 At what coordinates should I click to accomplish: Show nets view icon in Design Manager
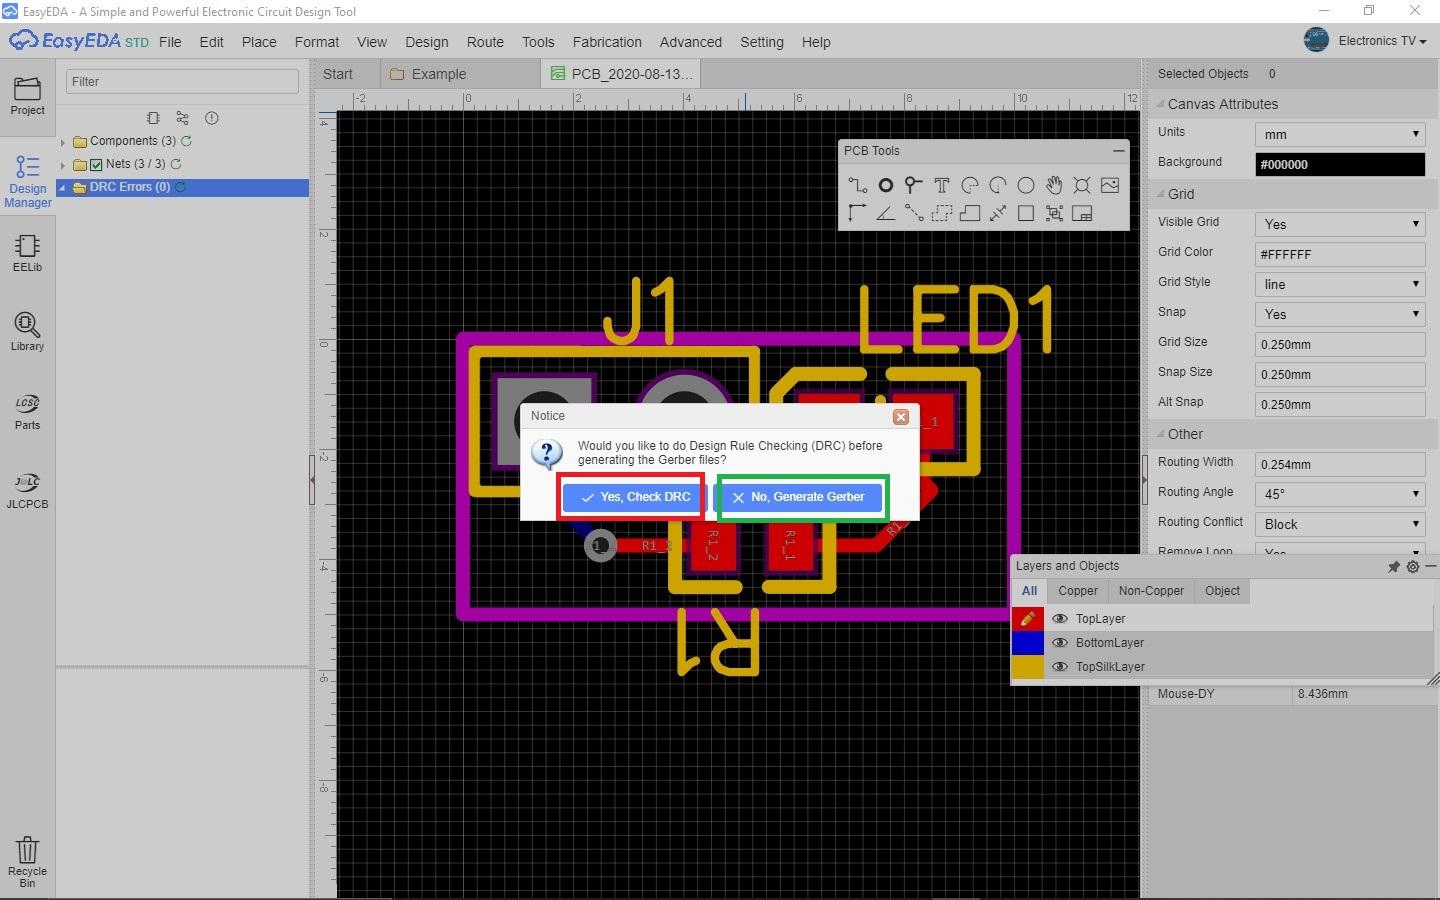click(182, 118)
